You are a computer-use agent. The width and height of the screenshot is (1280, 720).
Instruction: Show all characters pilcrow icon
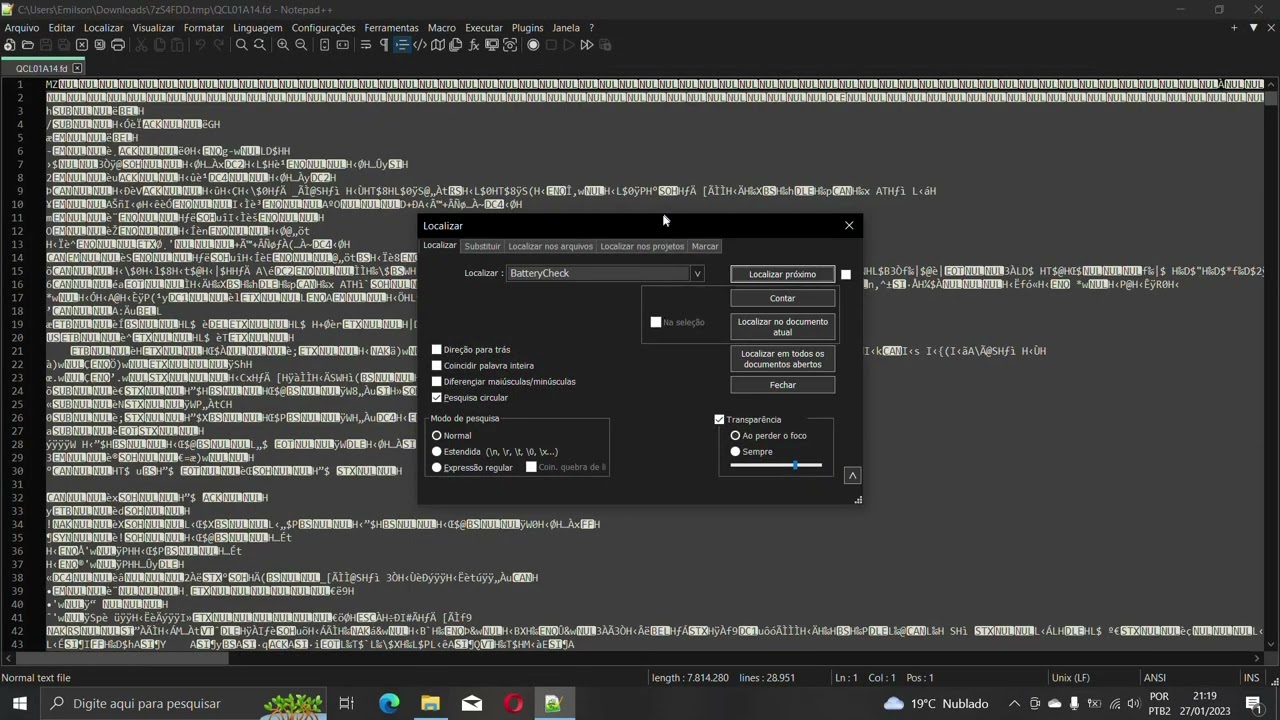[x=384, y=45]
